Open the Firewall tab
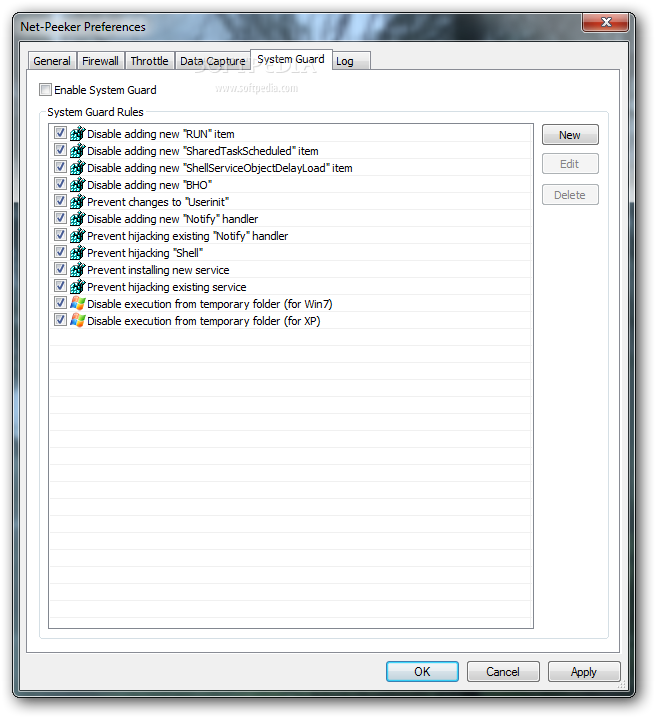 pyautogui.click(x=100, y=61)
